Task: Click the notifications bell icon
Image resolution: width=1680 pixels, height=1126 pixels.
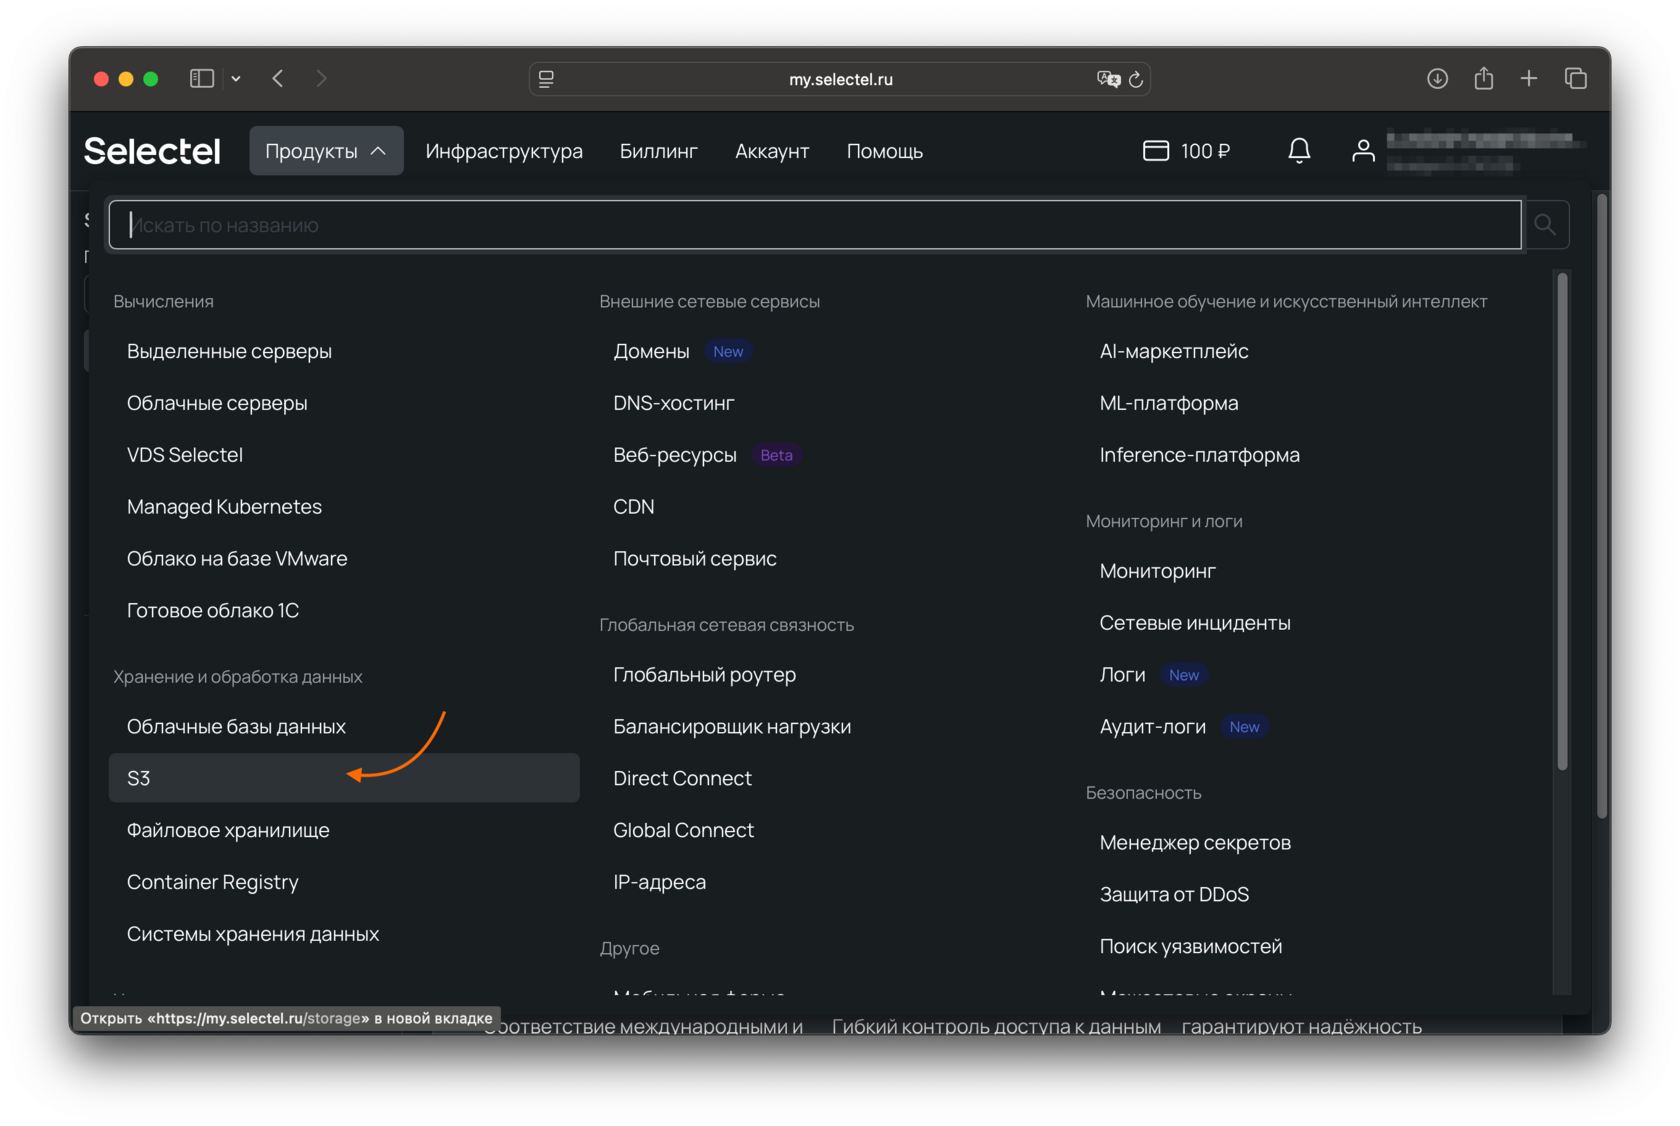Action: [x=1299, y=151]
